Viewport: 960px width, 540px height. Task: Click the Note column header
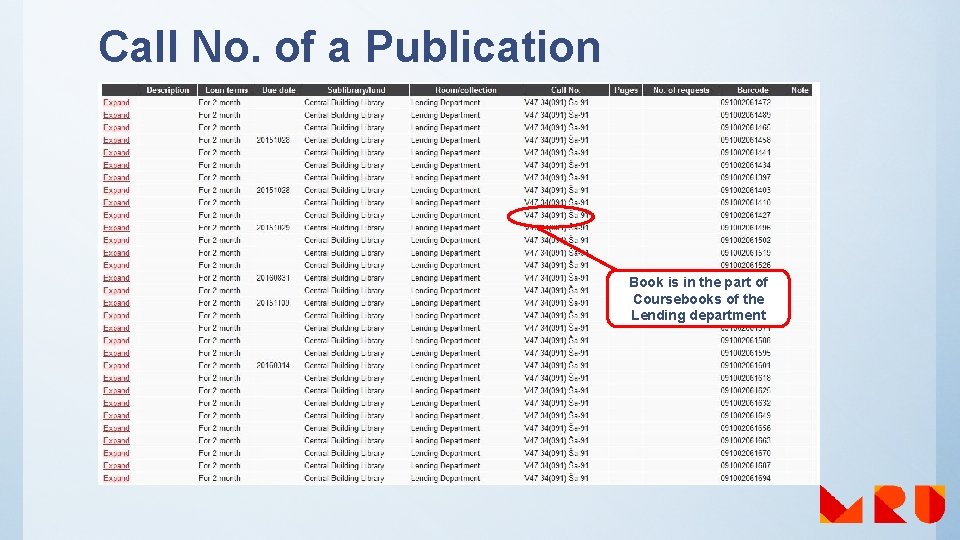[800, 90]
